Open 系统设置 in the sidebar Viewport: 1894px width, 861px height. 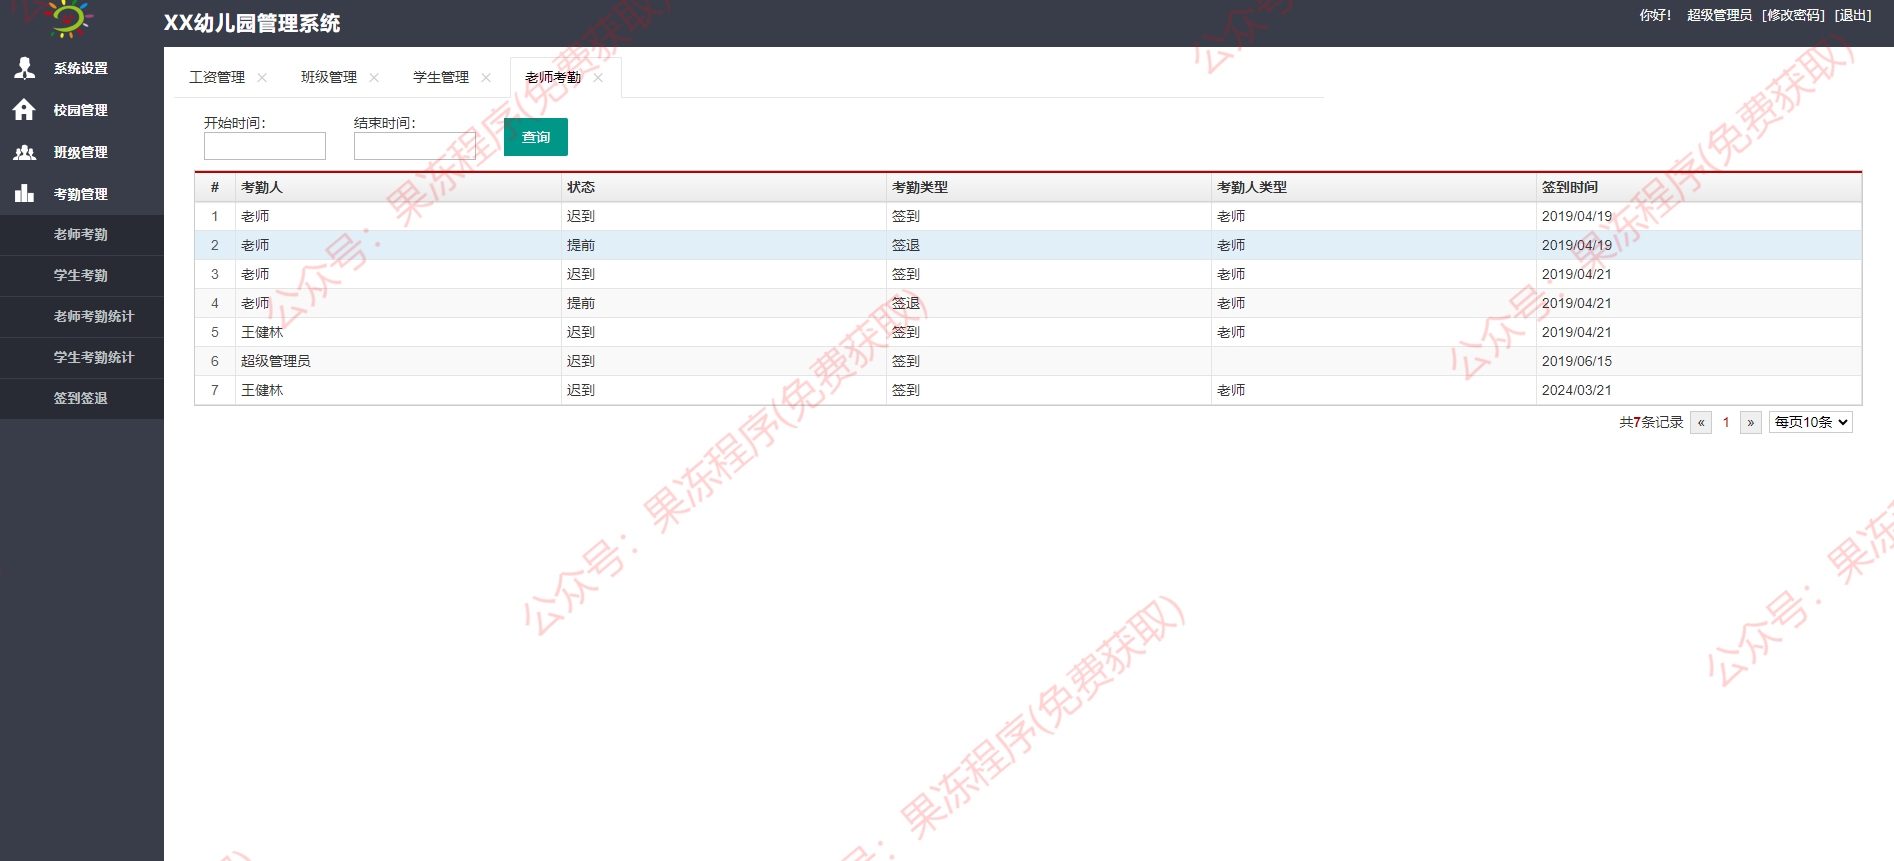tap(81, 68)
